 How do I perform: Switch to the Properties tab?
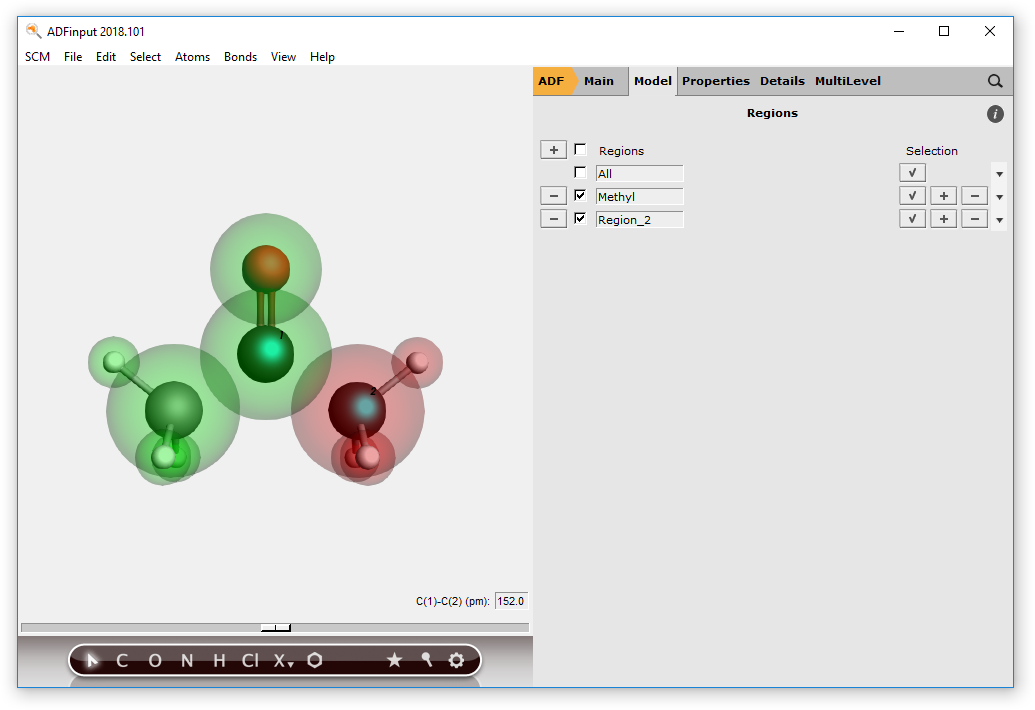coord(716,81)
